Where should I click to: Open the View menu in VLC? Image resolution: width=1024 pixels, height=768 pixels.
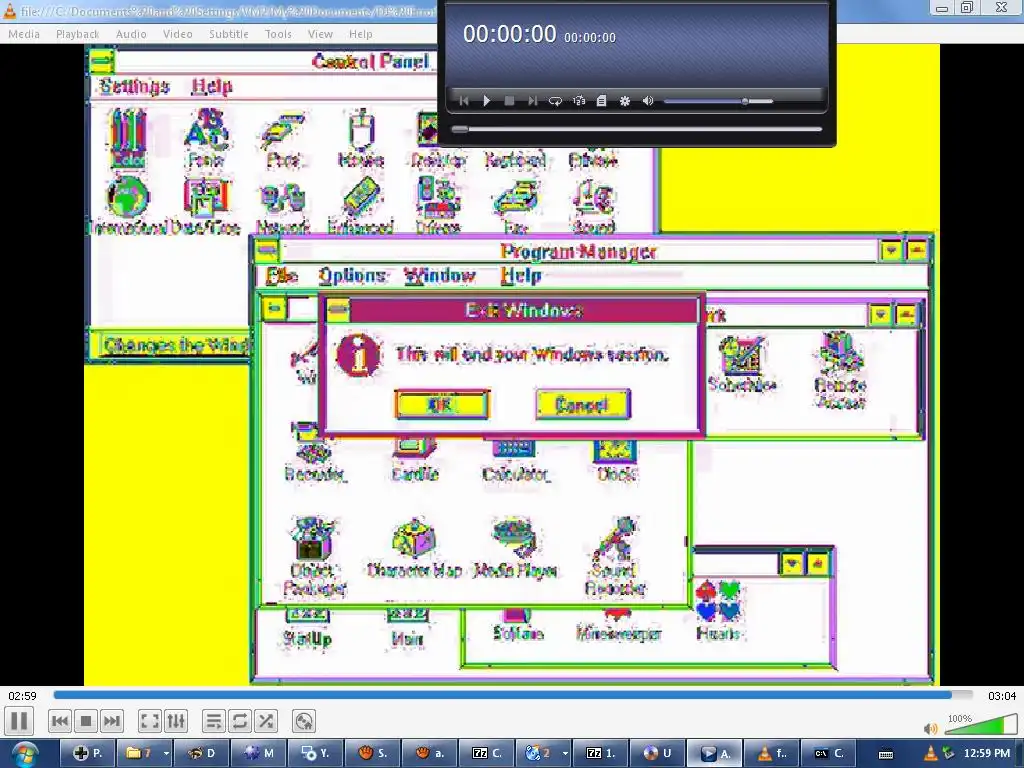tap(320, 34)
